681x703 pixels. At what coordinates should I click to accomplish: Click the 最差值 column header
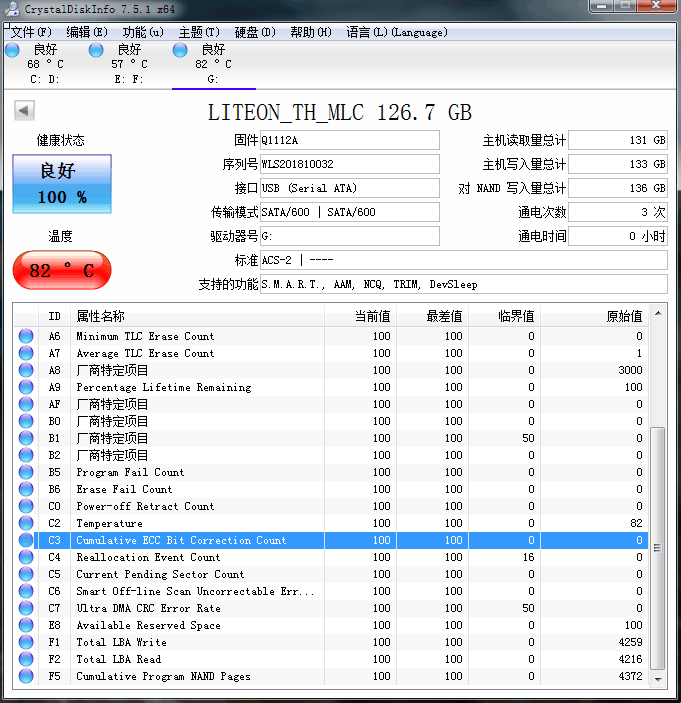point(433,317)
